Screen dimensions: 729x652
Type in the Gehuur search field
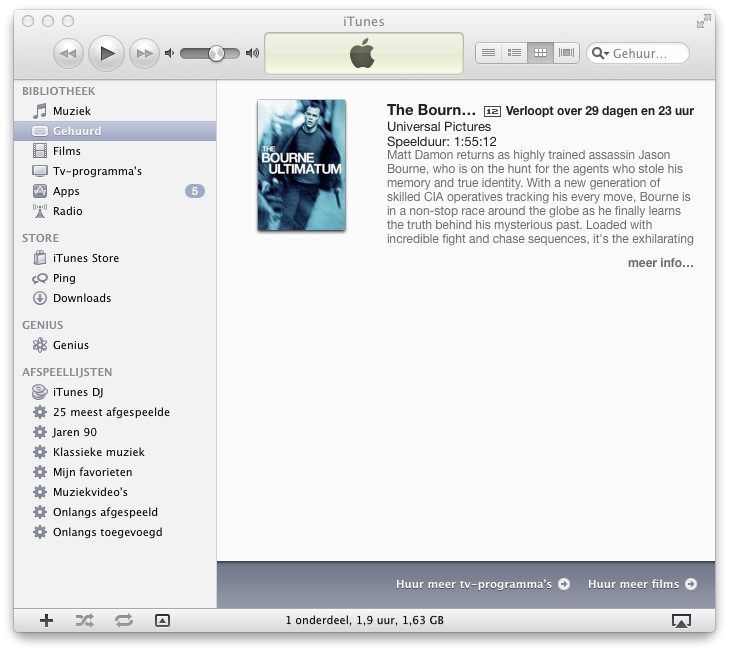click(645, 53)
